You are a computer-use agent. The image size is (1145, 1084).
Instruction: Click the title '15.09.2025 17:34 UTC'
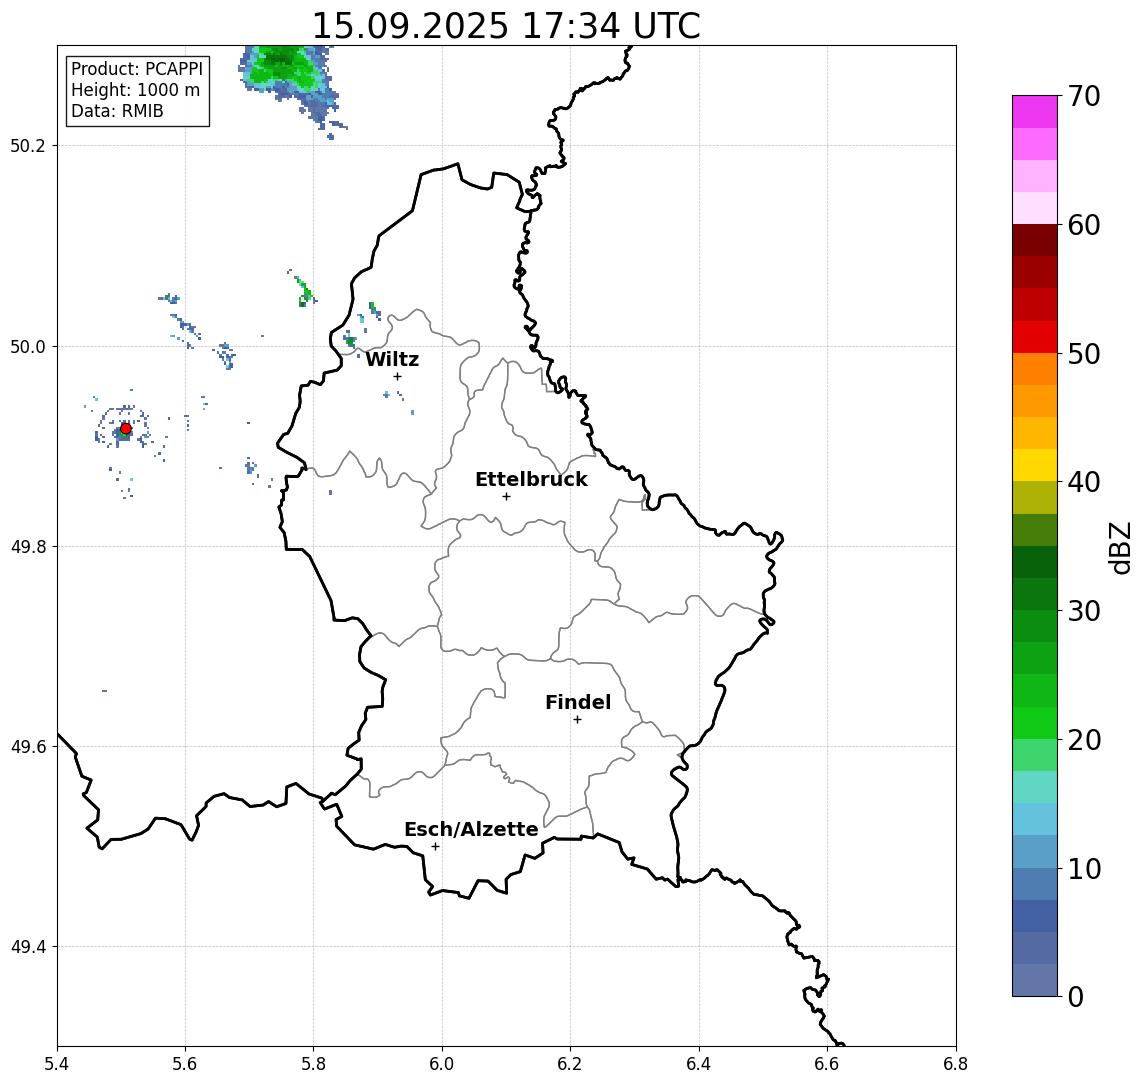506,26
